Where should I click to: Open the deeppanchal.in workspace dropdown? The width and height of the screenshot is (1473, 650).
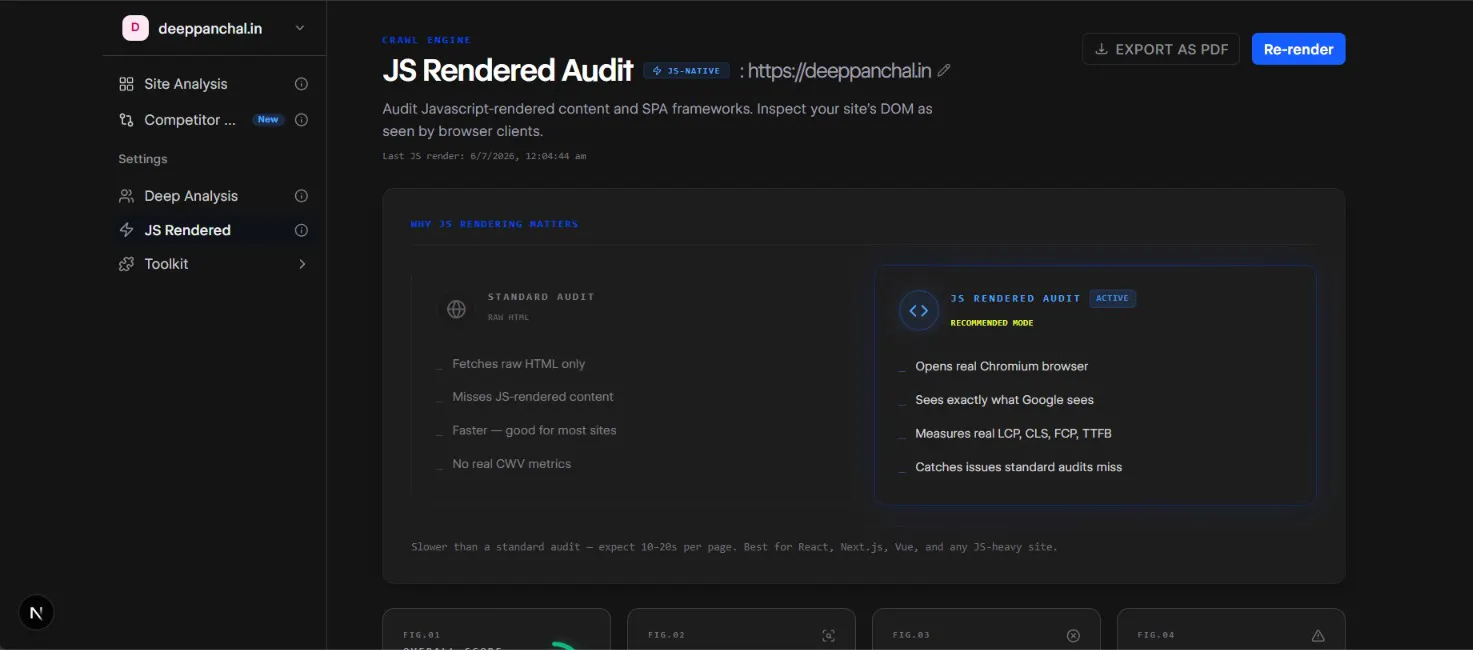tap(214, 28)
